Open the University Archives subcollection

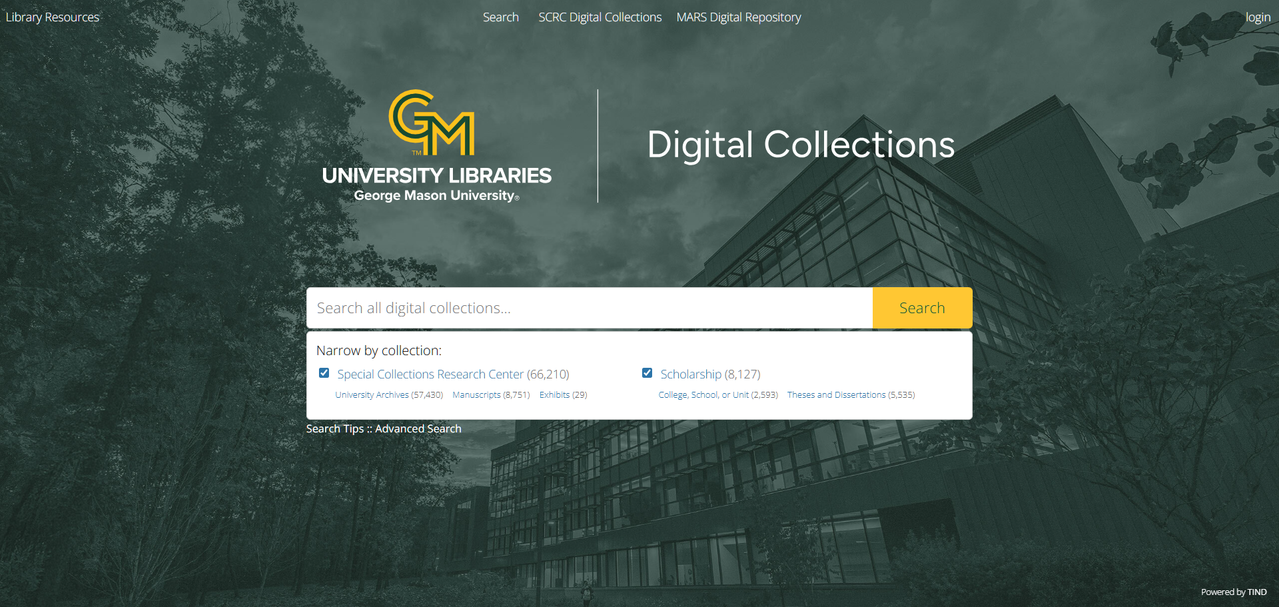pos(372,395)
